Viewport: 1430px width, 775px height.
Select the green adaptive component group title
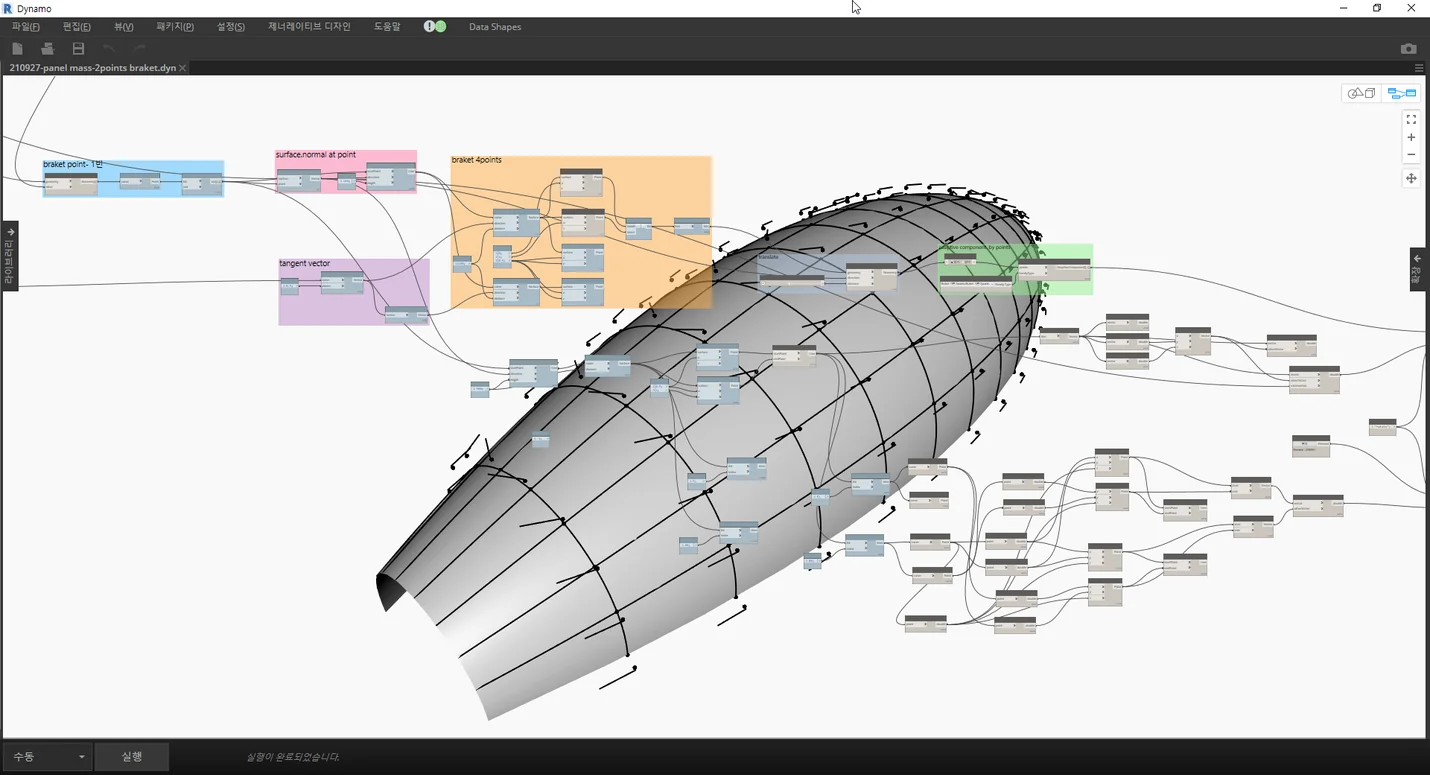976,247
